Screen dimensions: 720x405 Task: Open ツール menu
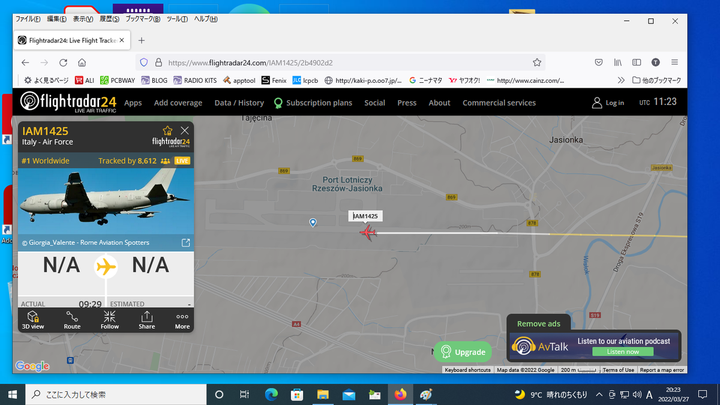click(177, 19)
